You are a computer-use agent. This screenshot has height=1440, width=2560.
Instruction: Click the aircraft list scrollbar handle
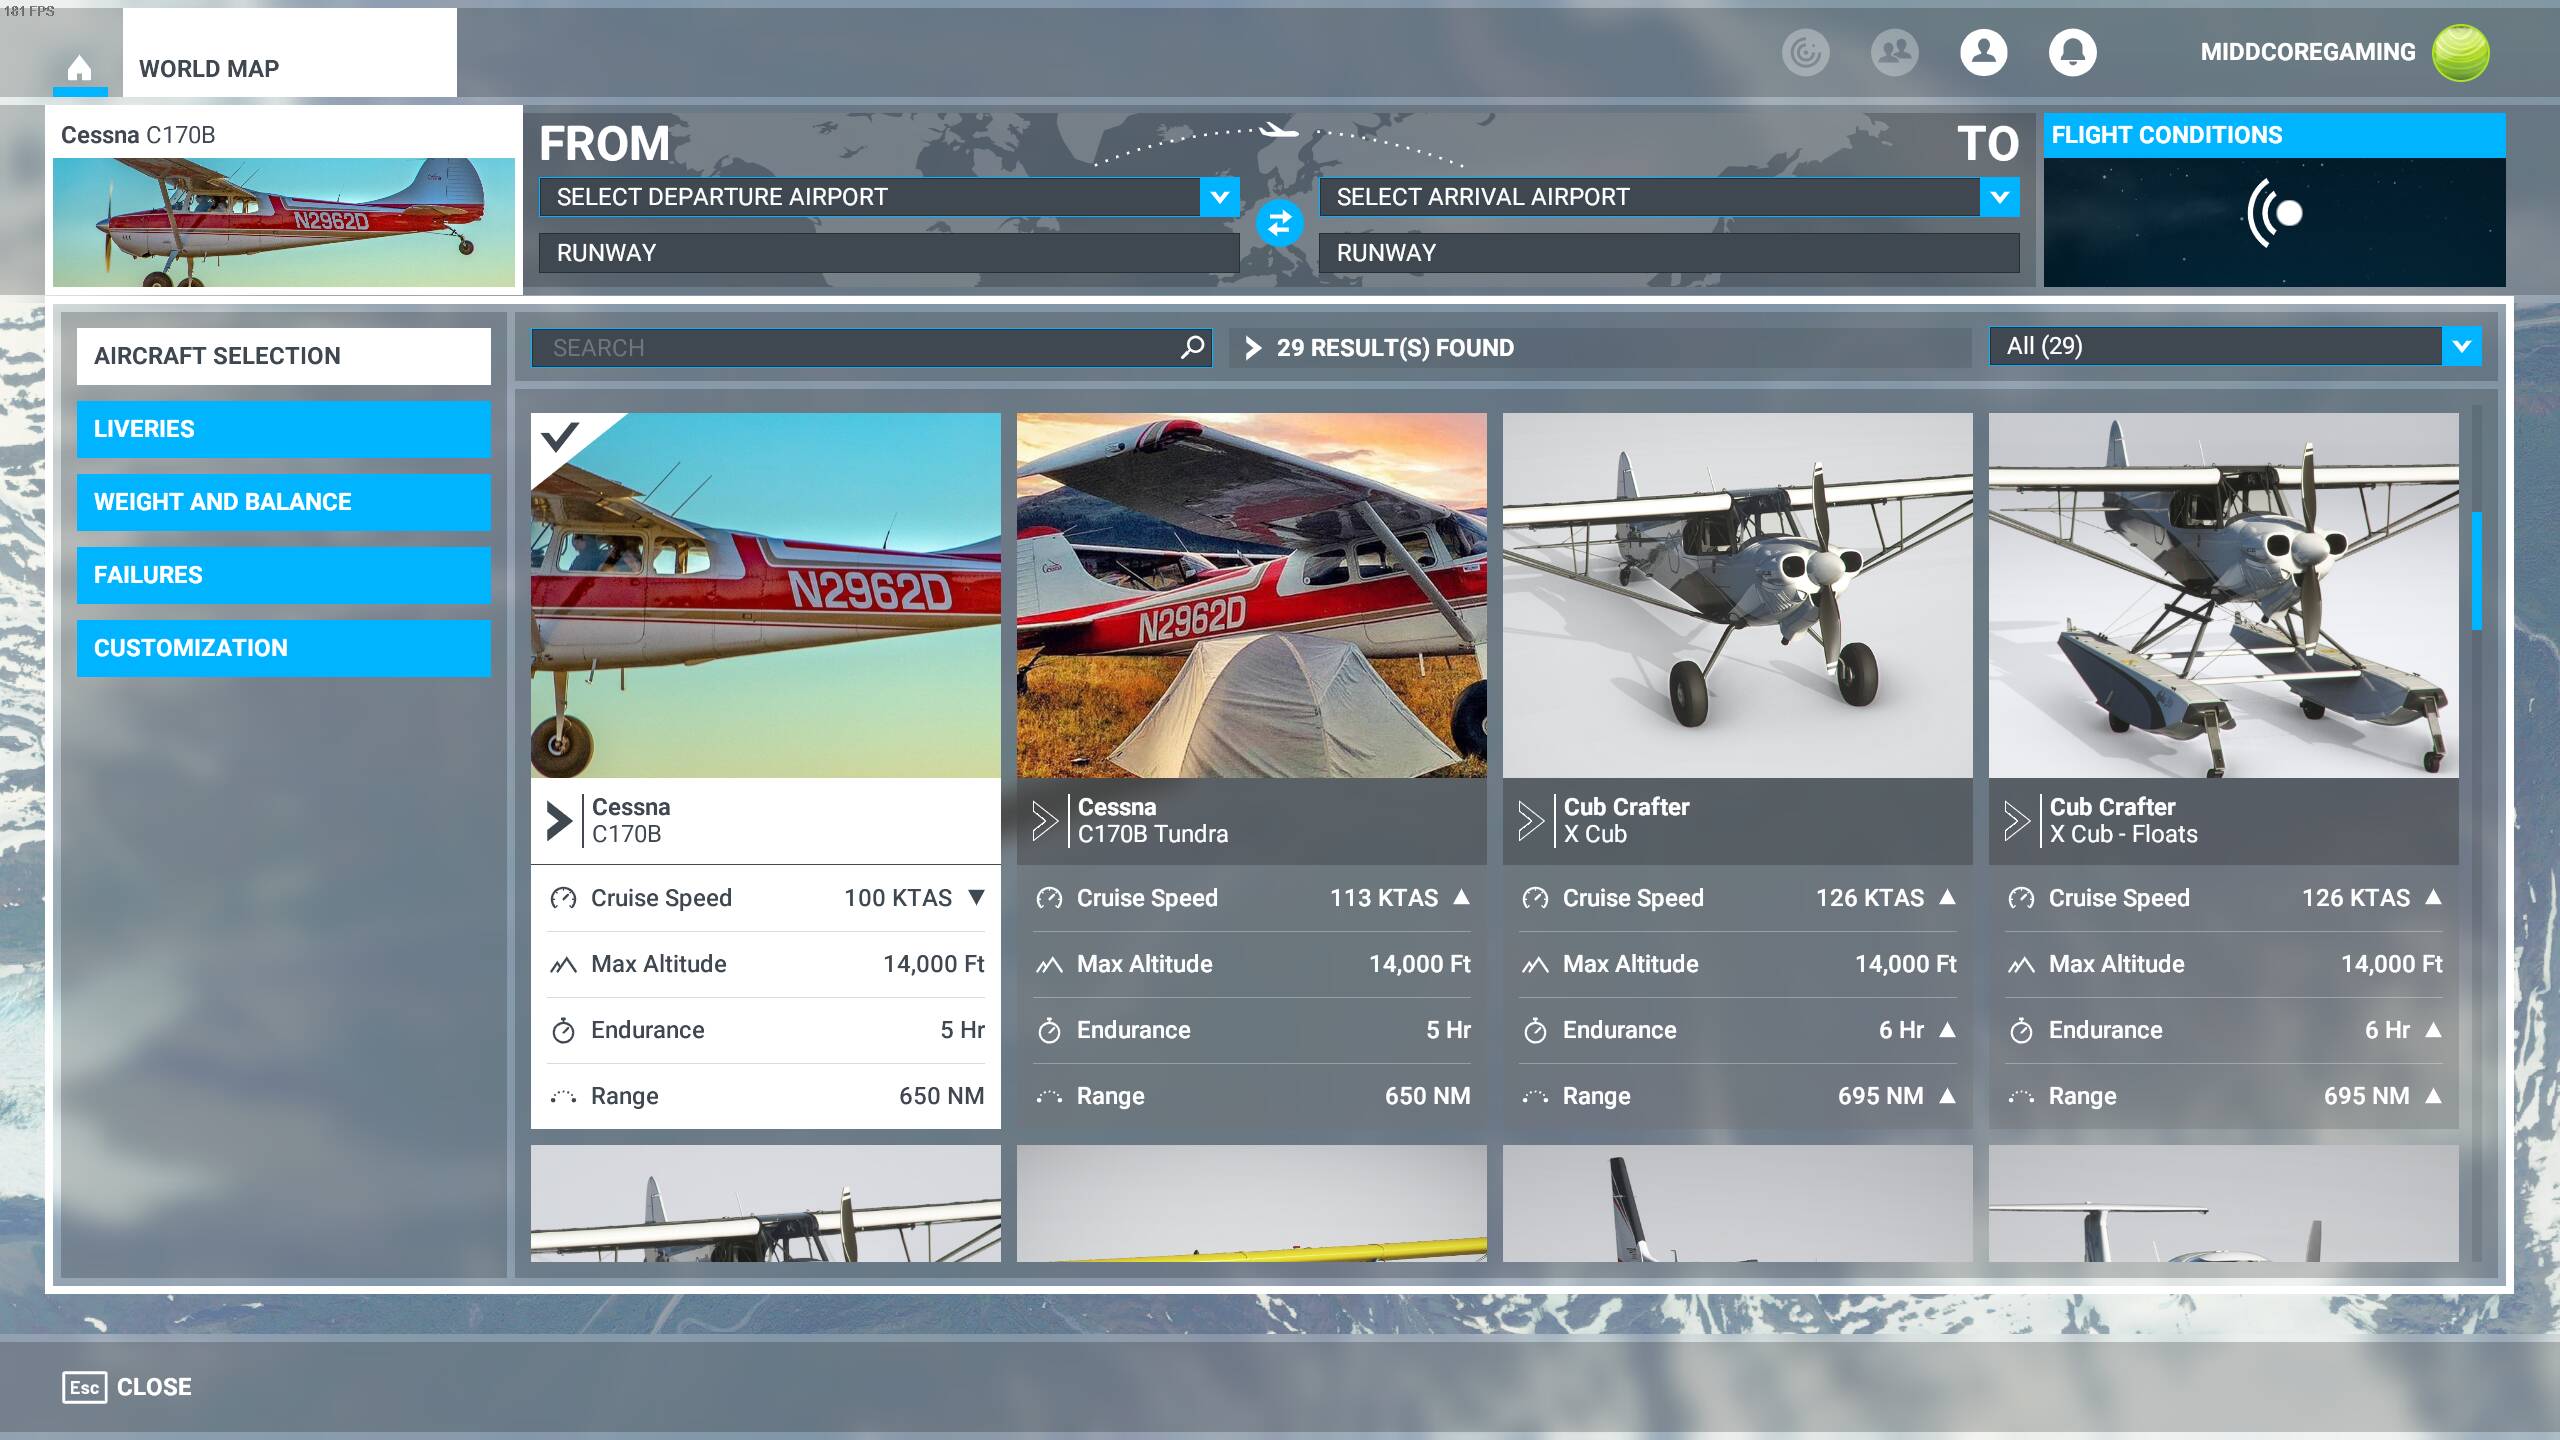coord(2477,570)
